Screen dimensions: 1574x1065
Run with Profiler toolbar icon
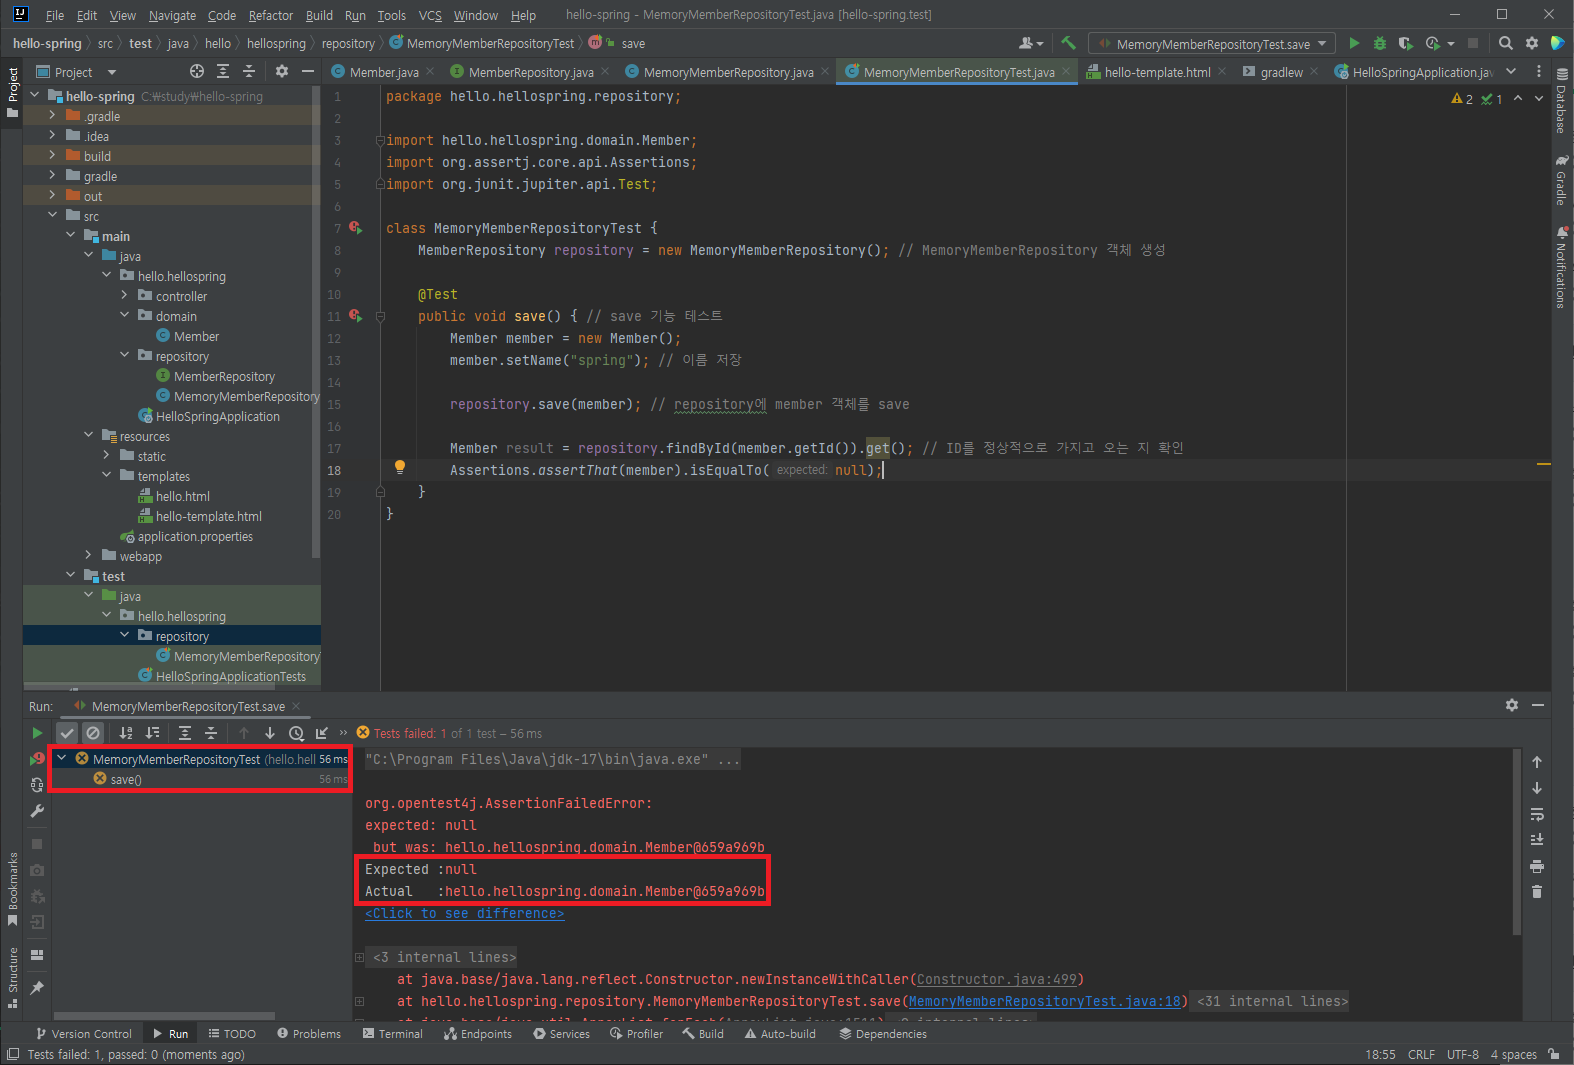(1433, 43)
